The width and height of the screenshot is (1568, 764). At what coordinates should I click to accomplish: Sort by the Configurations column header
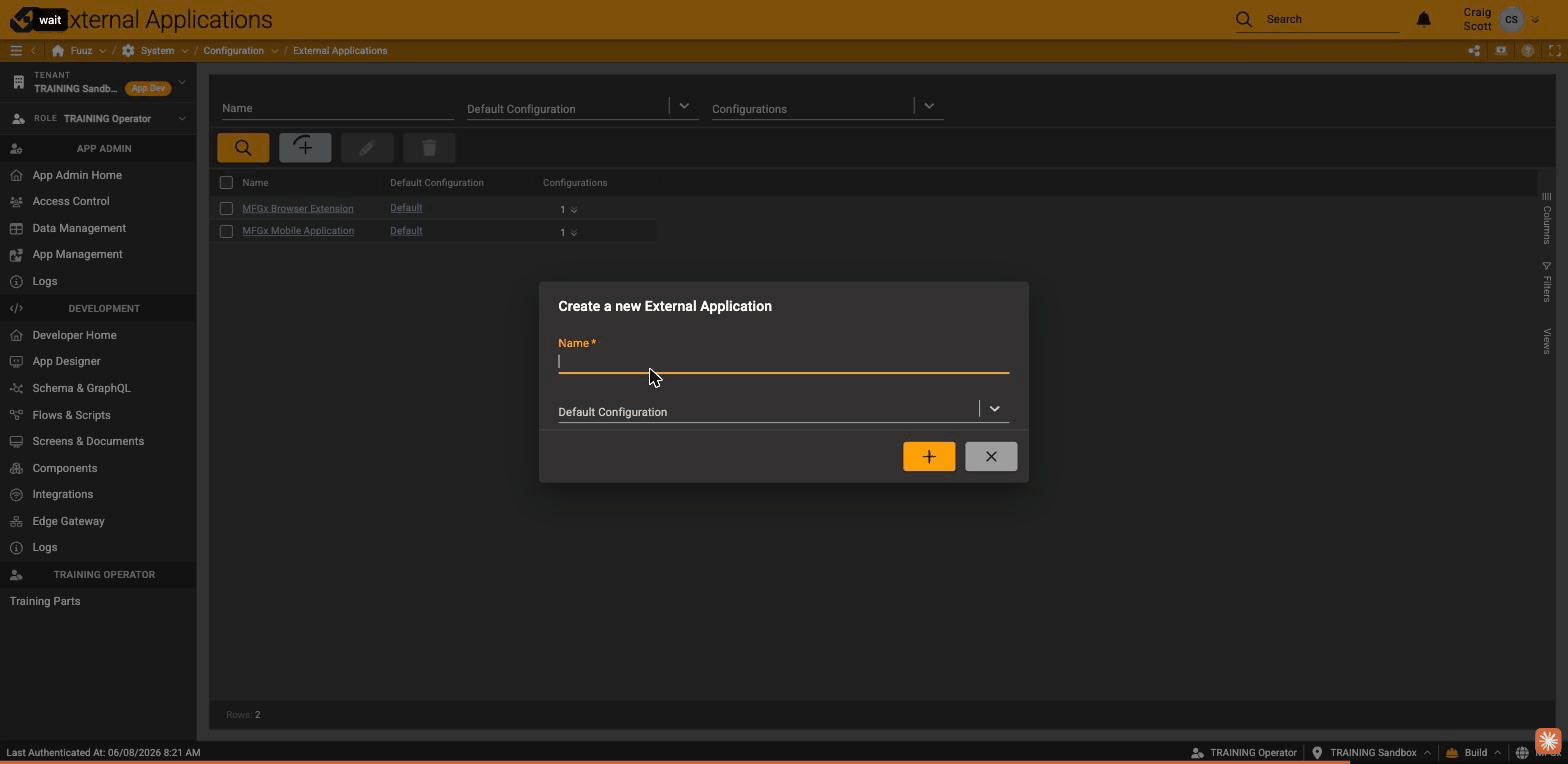click(x=575, y=182)
